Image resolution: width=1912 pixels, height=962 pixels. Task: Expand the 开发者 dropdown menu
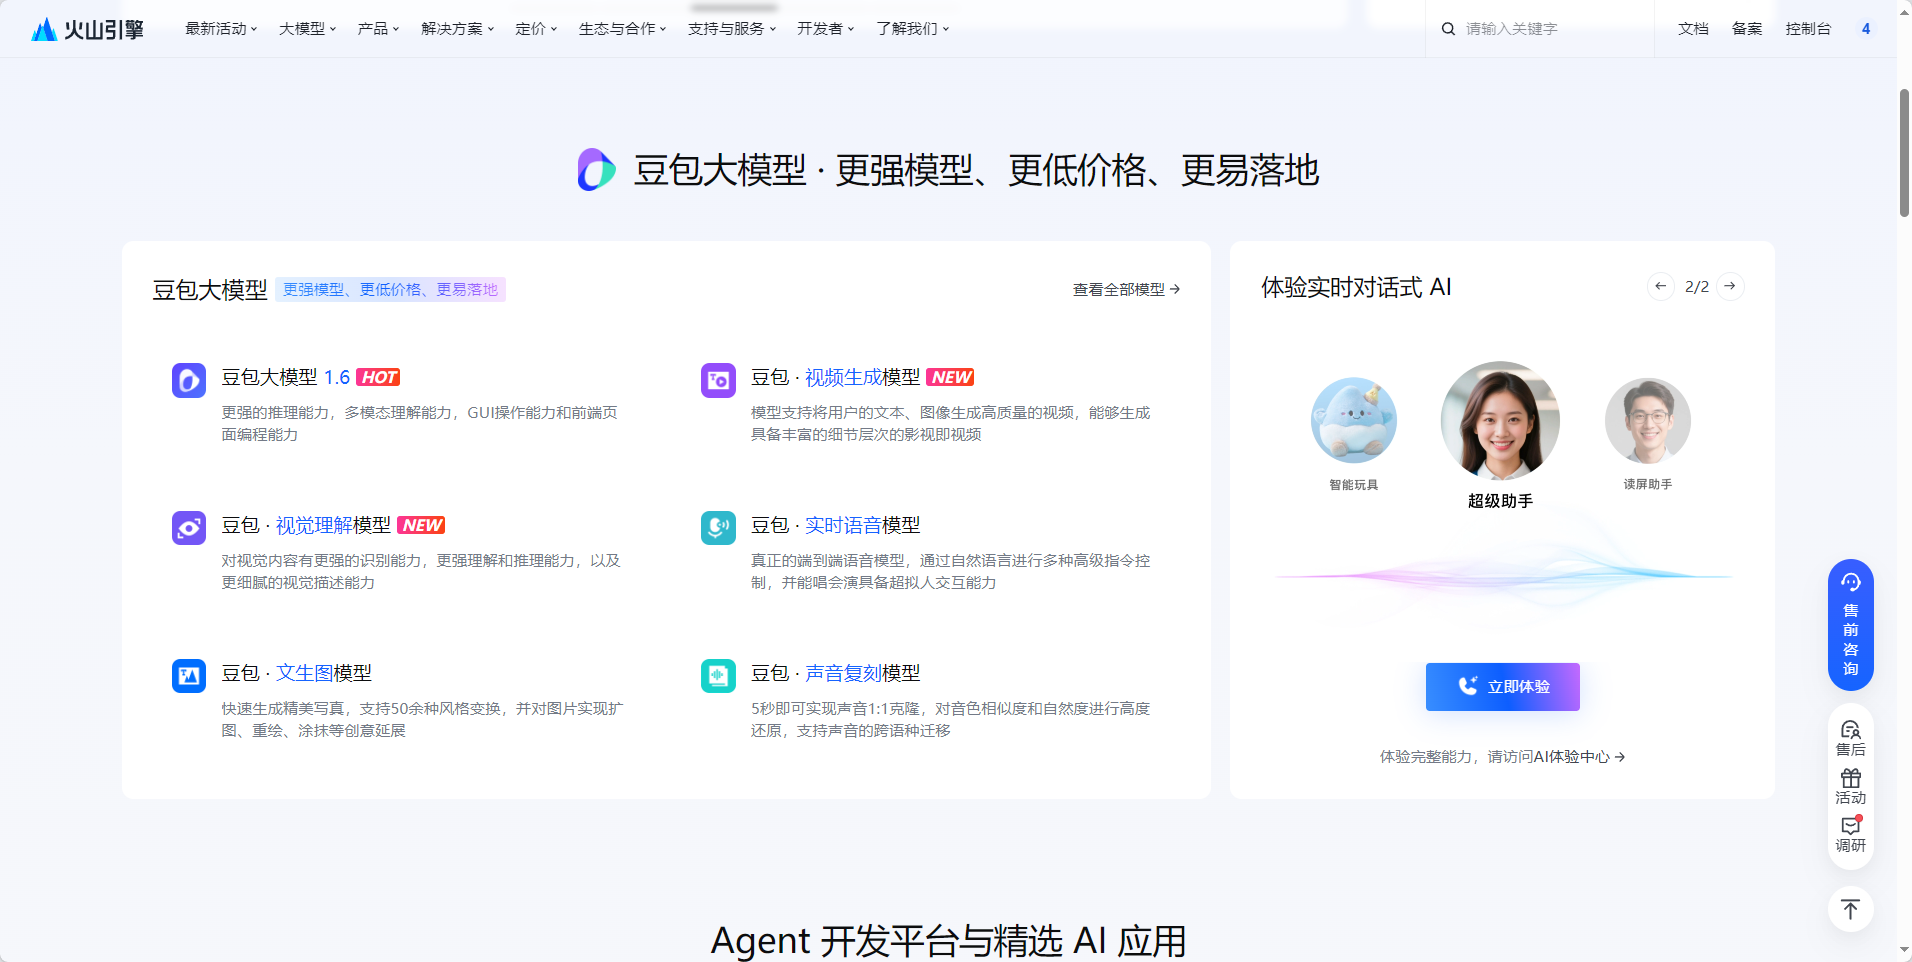(x=825, y=29)
